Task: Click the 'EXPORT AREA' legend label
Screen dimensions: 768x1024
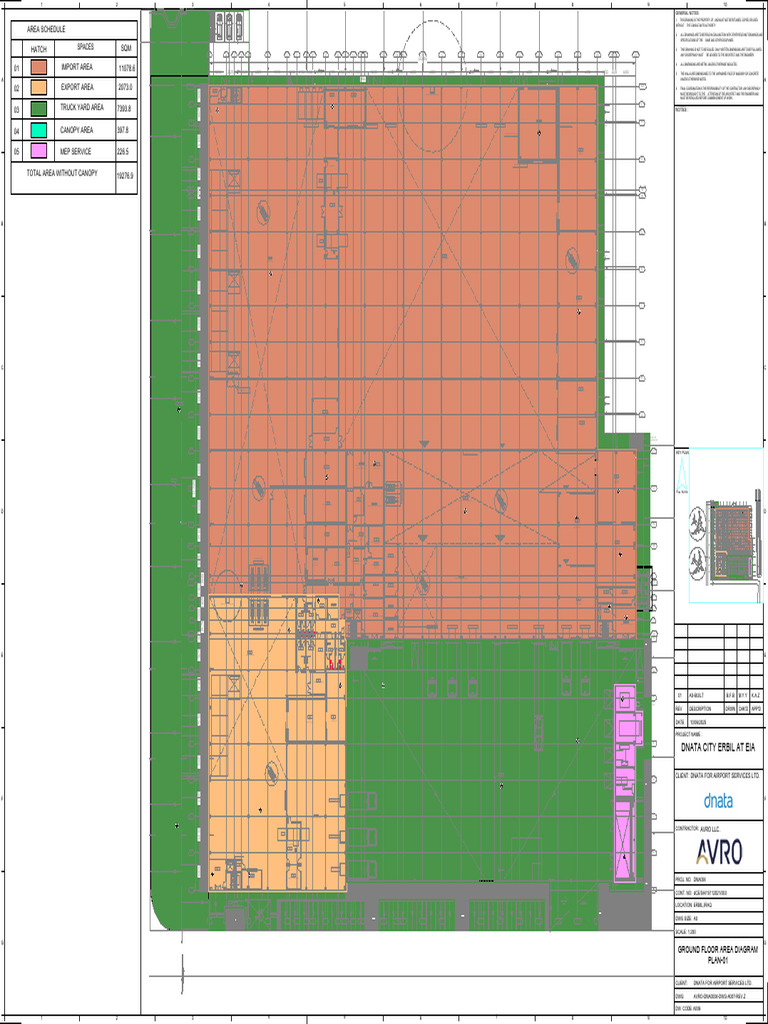Action: point(77,87)
